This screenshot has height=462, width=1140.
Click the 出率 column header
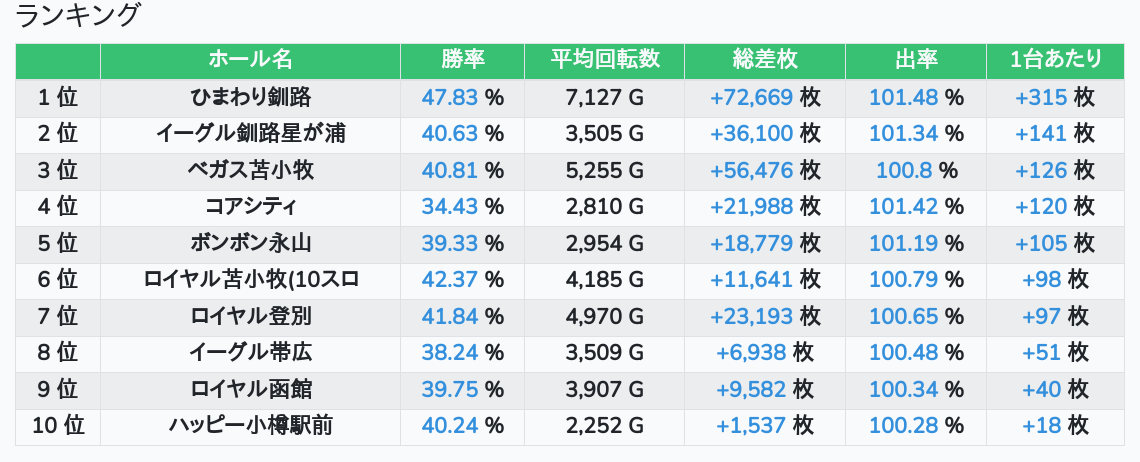pyautogui.click(x=915, y=60)
